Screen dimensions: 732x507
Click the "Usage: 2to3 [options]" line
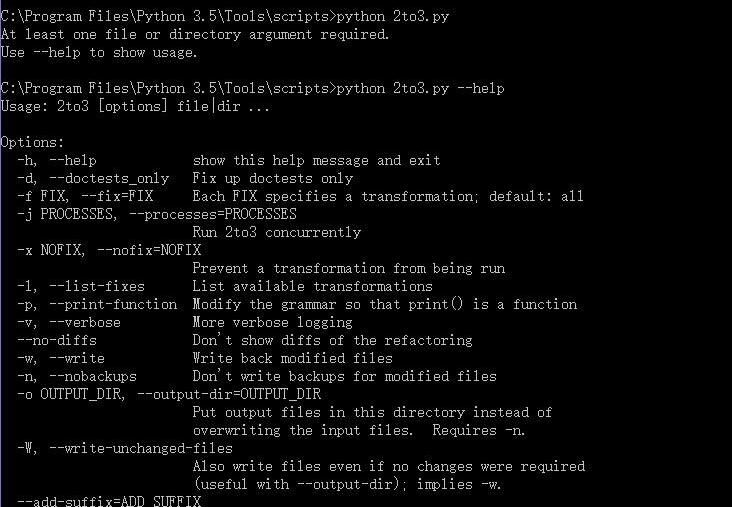tap(134, 107)
